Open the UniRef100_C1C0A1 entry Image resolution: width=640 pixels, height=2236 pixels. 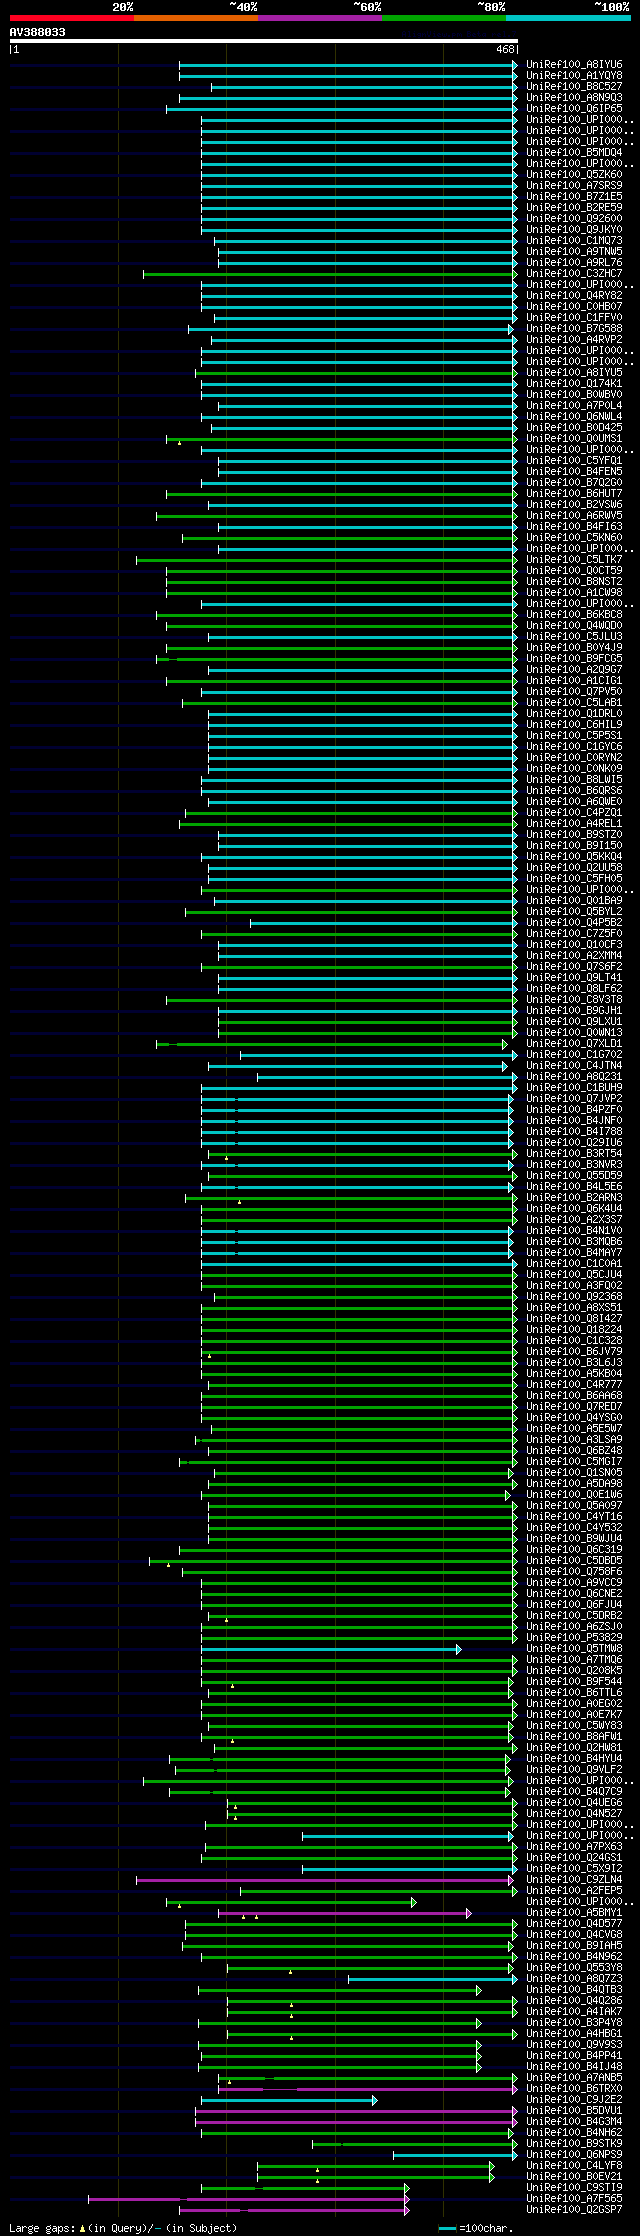574,1263
